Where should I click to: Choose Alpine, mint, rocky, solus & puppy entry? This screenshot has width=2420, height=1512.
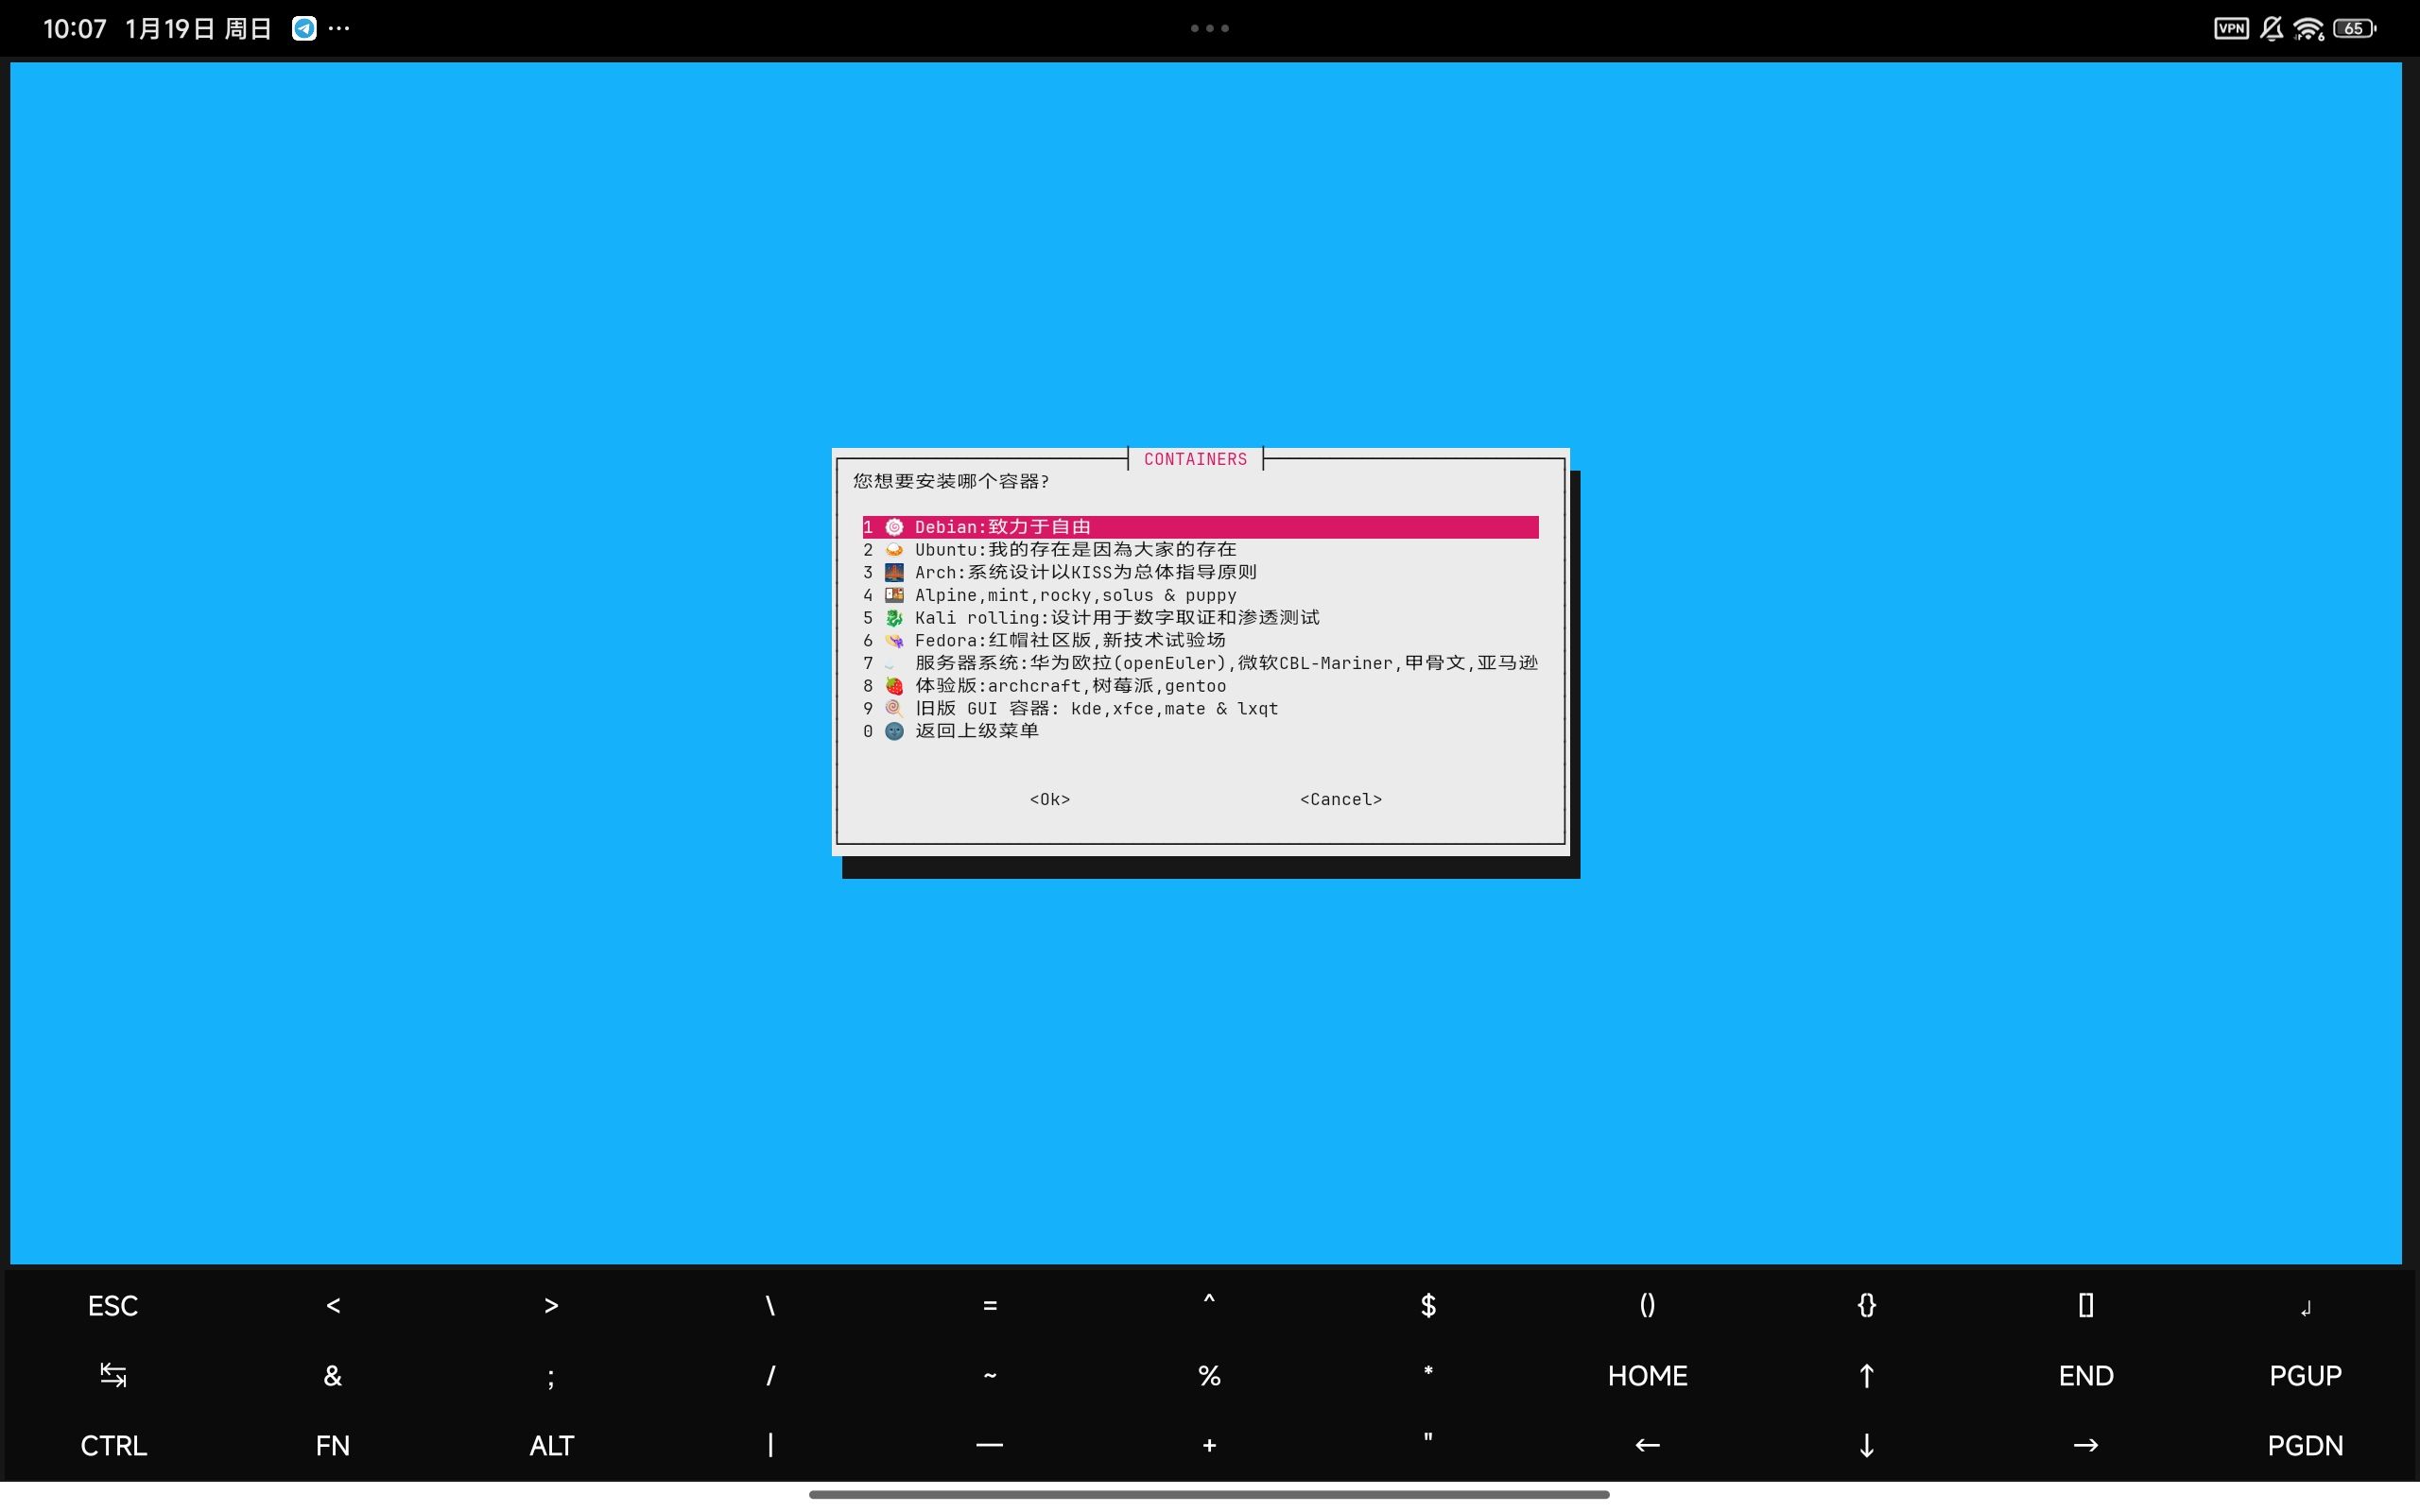pos(1200,595)
